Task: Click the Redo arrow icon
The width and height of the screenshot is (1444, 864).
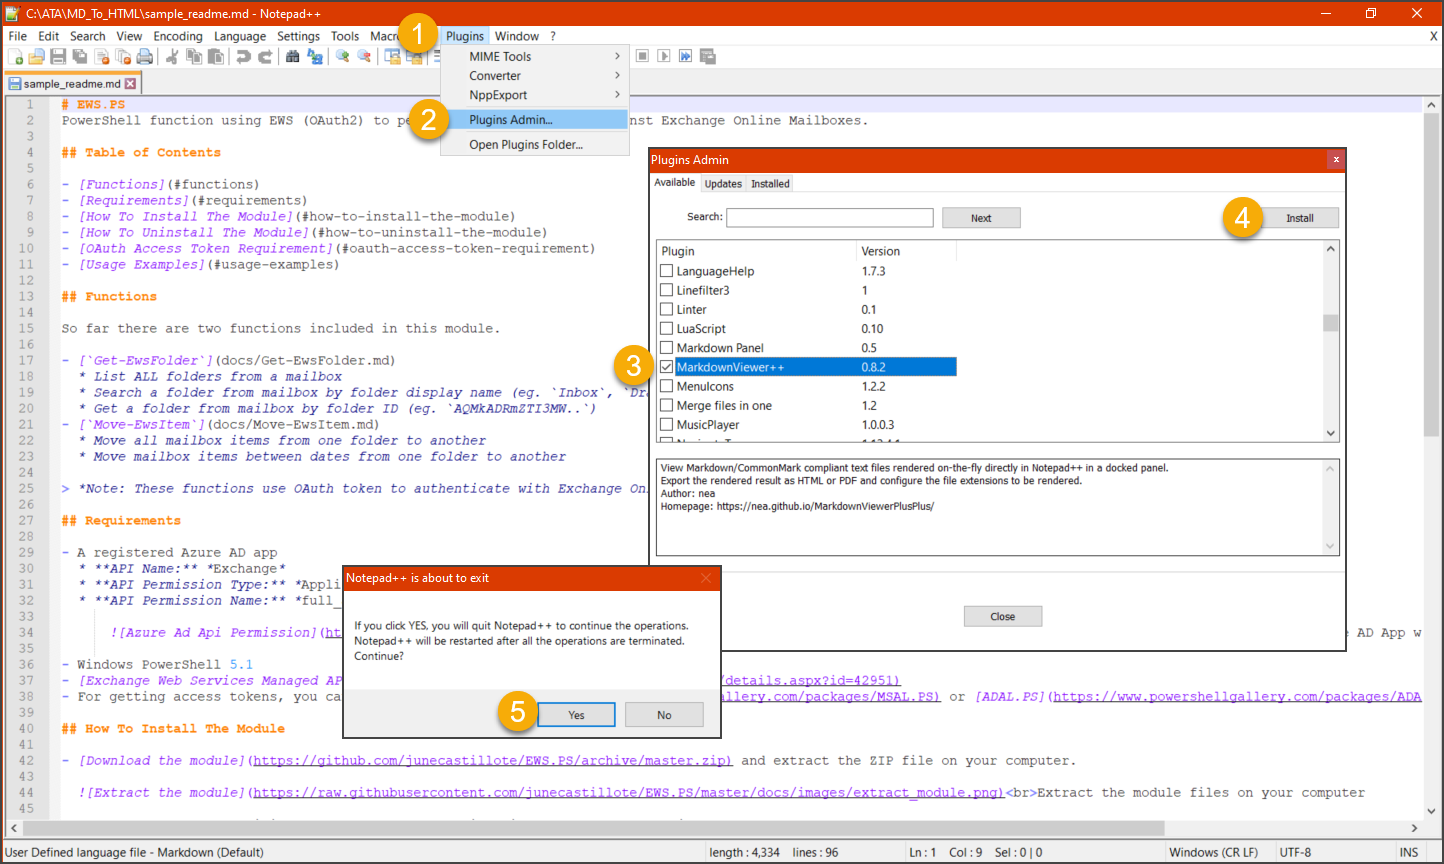Action: (265, 56)
